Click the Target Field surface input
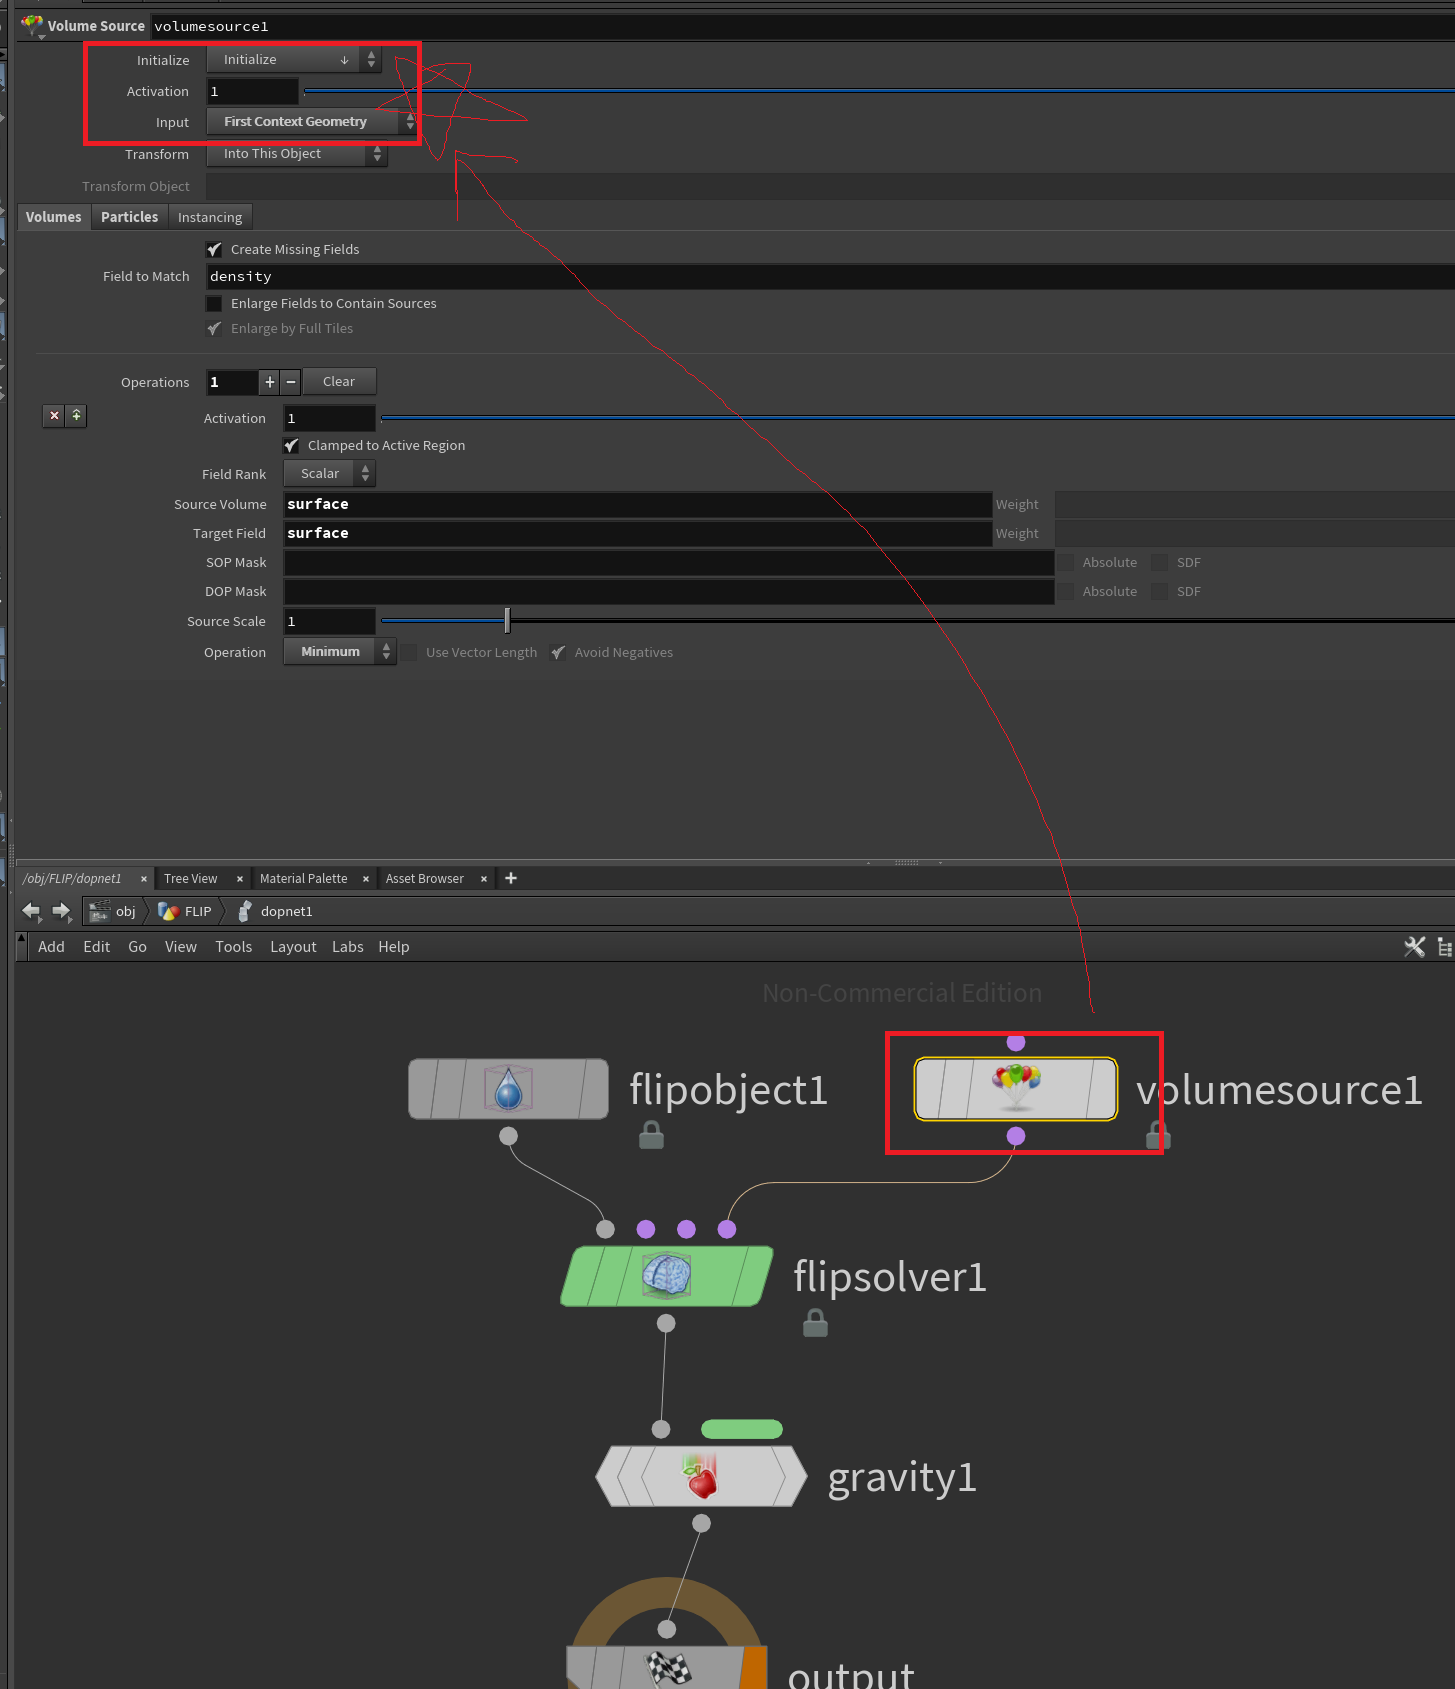1455x1689 pixels. (638, 533)
